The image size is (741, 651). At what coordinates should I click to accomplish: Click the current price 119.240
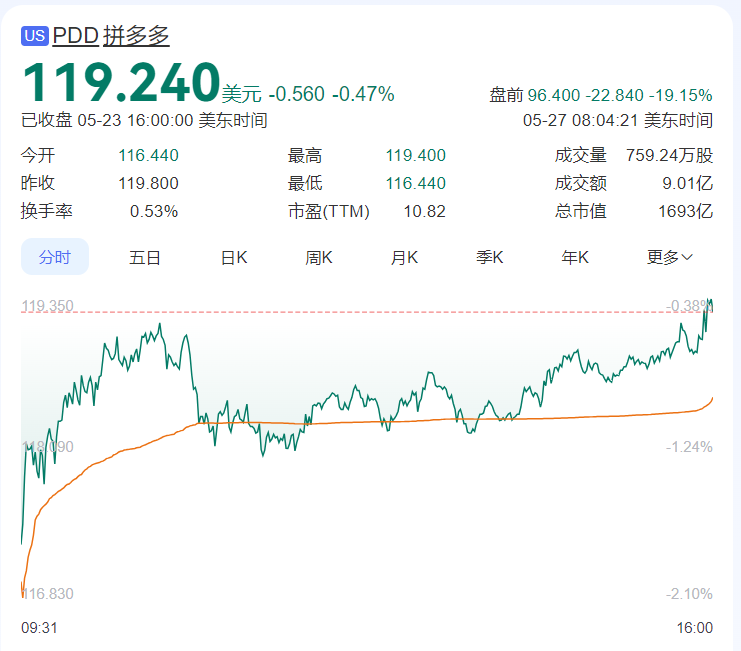121,82
